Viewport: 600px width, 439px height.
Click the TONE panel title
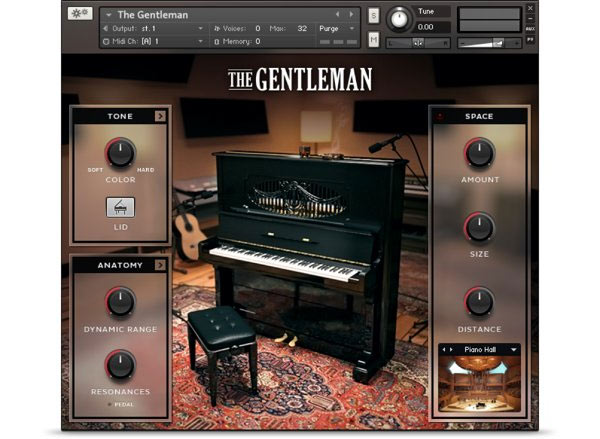[120, 116]
